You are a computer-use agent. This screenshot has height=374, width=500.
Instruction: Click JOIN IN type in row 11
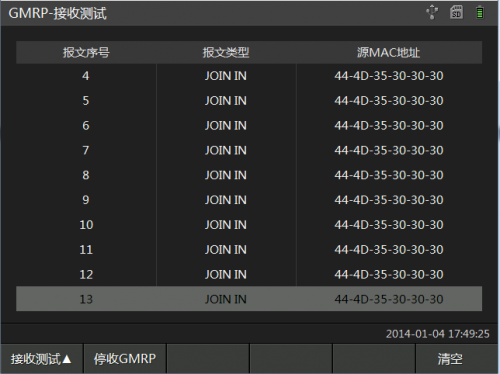pos(226,250)
